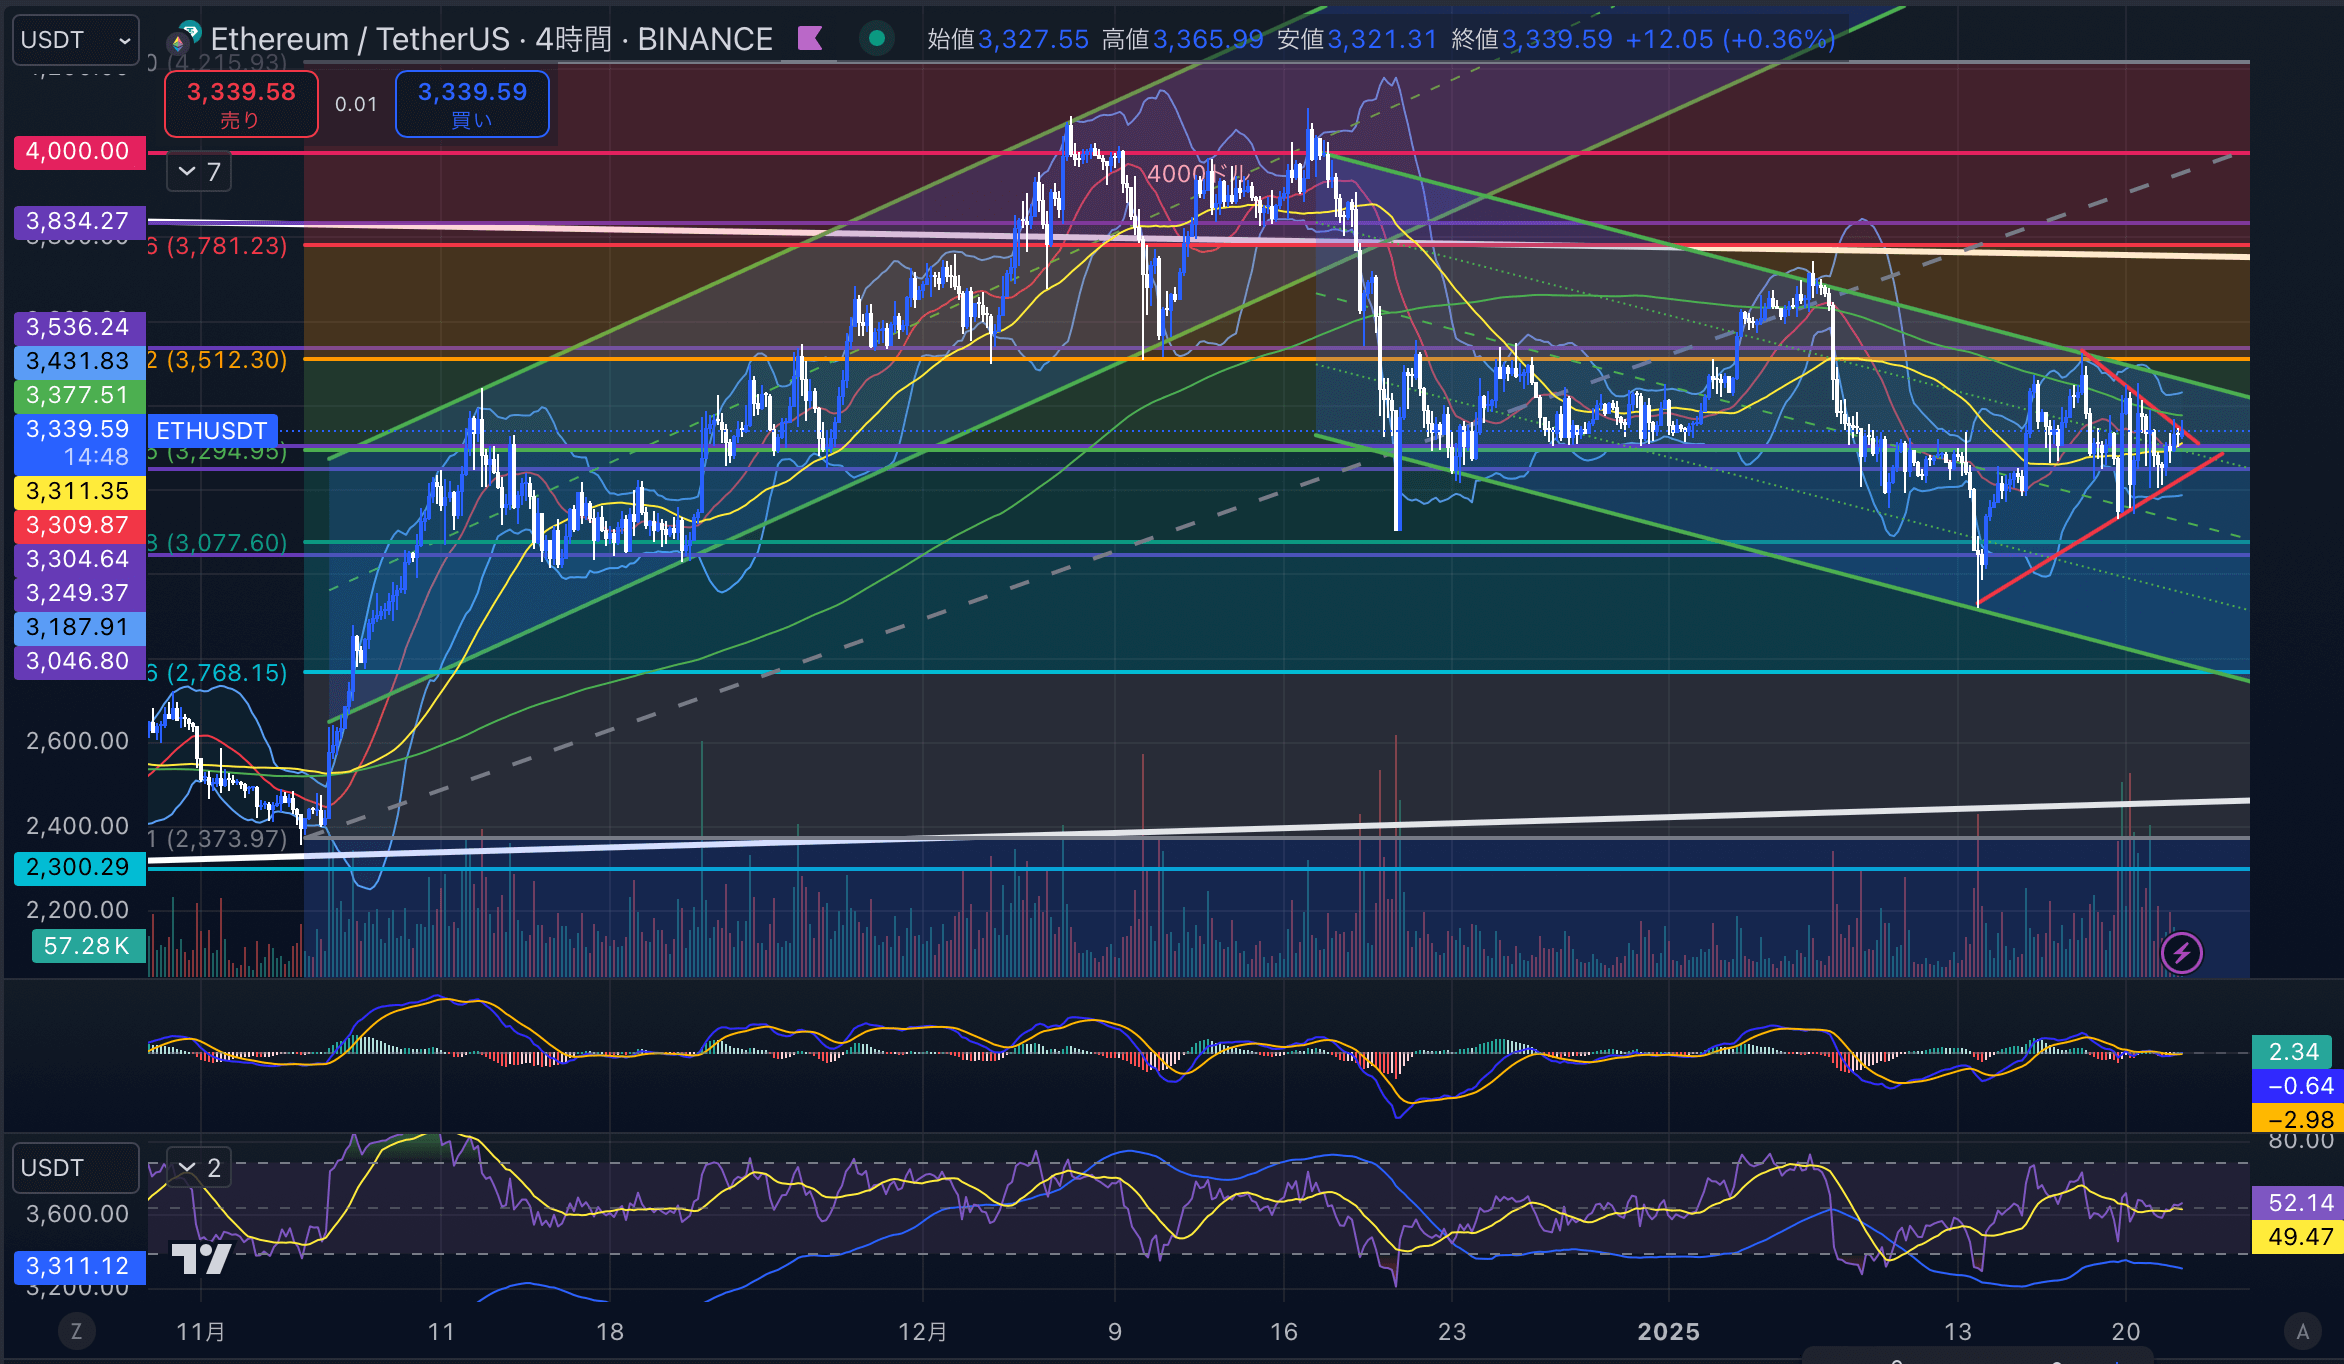The height and width of the screenshot is (1364, 2344).
Task: Select the 3,536.24 price label
Action: coord(79,327)
